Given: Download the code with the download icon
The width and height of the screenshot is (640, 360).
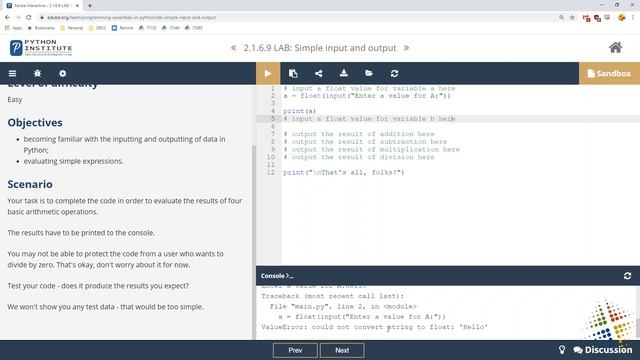Looking at the screenshot, I should 344,73.
